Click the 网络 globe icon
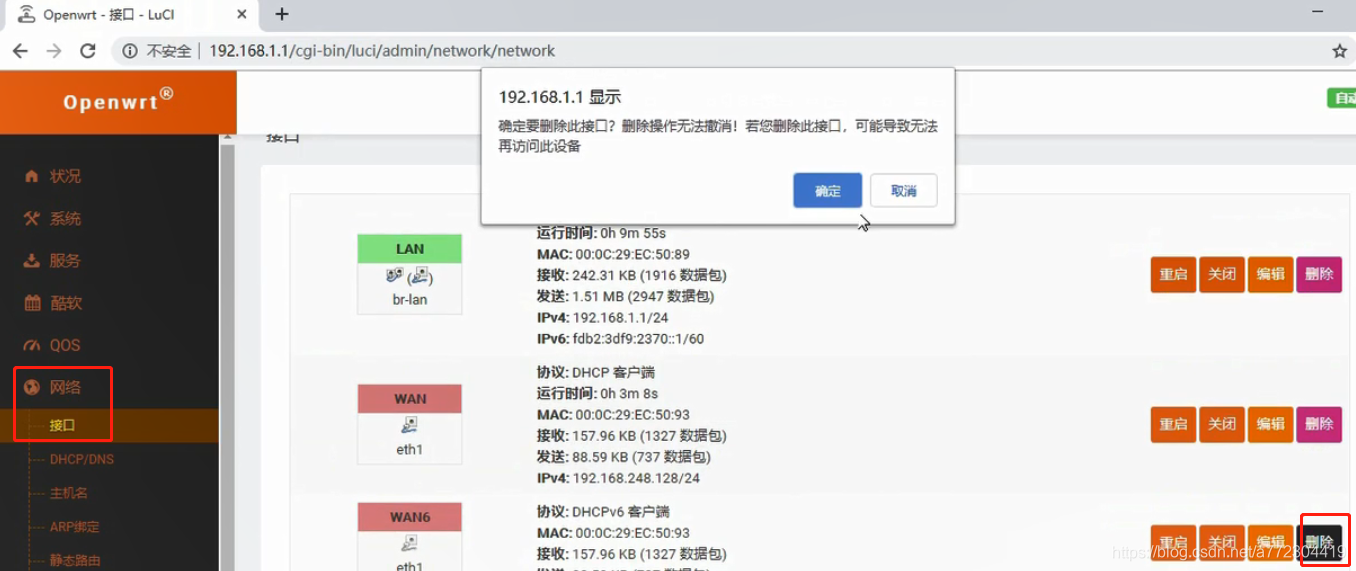 [32, 387]
